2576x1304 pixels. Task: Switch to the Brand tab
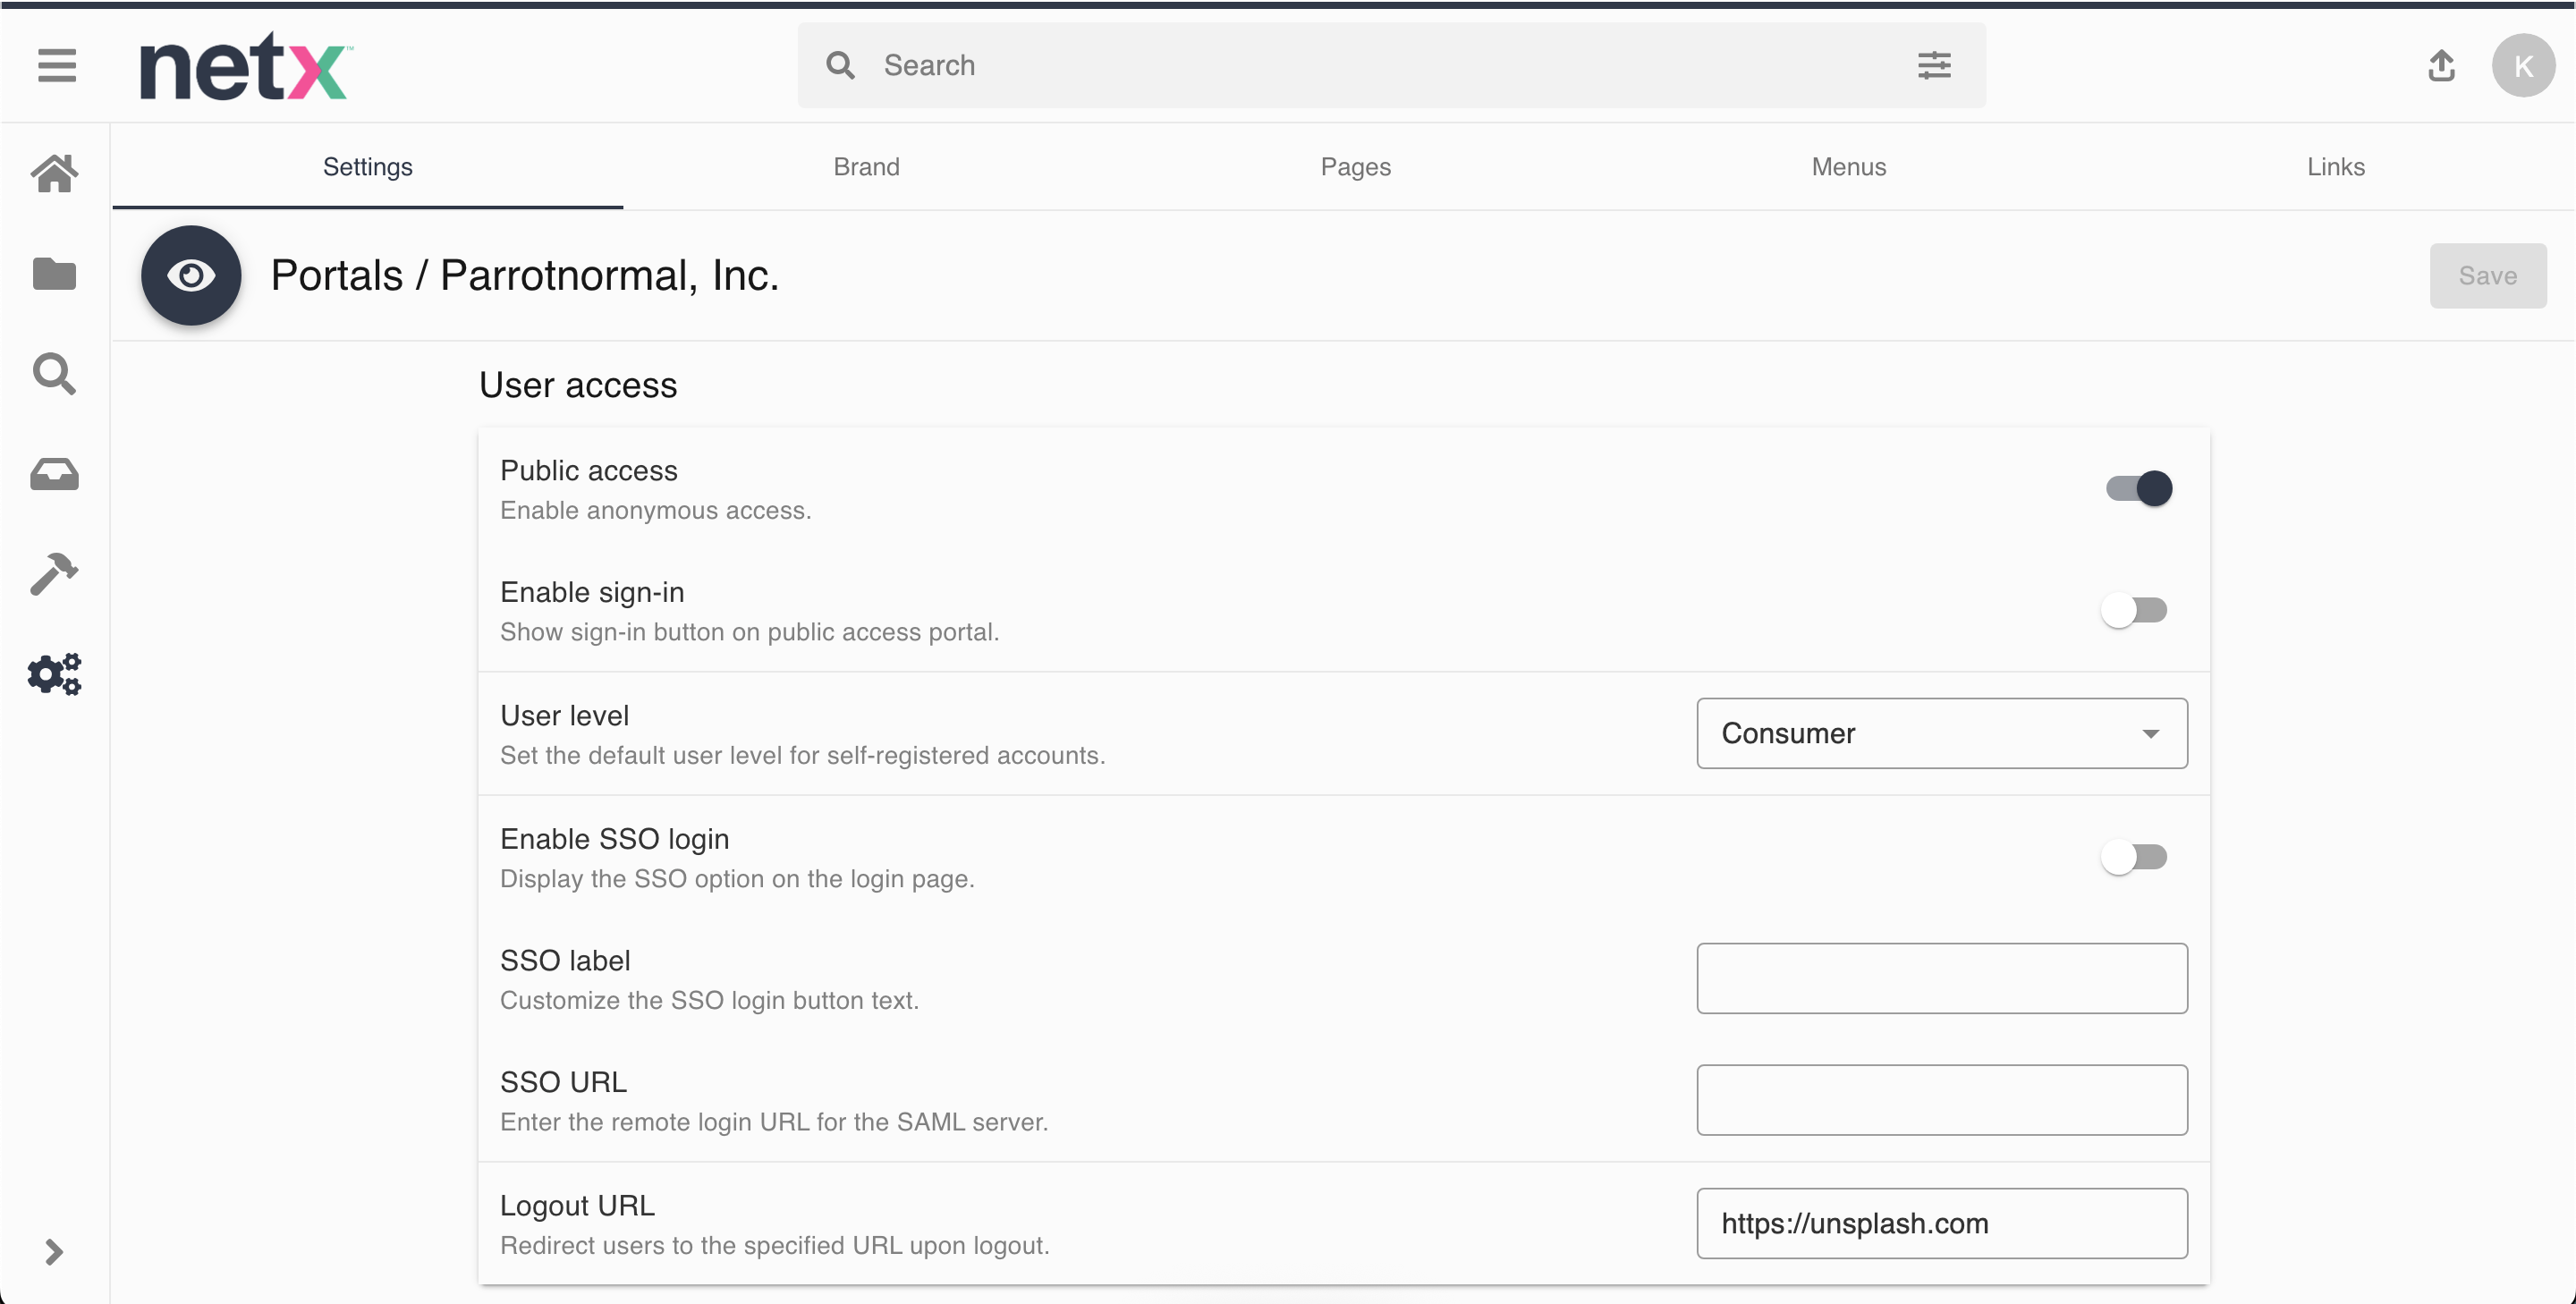point(866,167)
